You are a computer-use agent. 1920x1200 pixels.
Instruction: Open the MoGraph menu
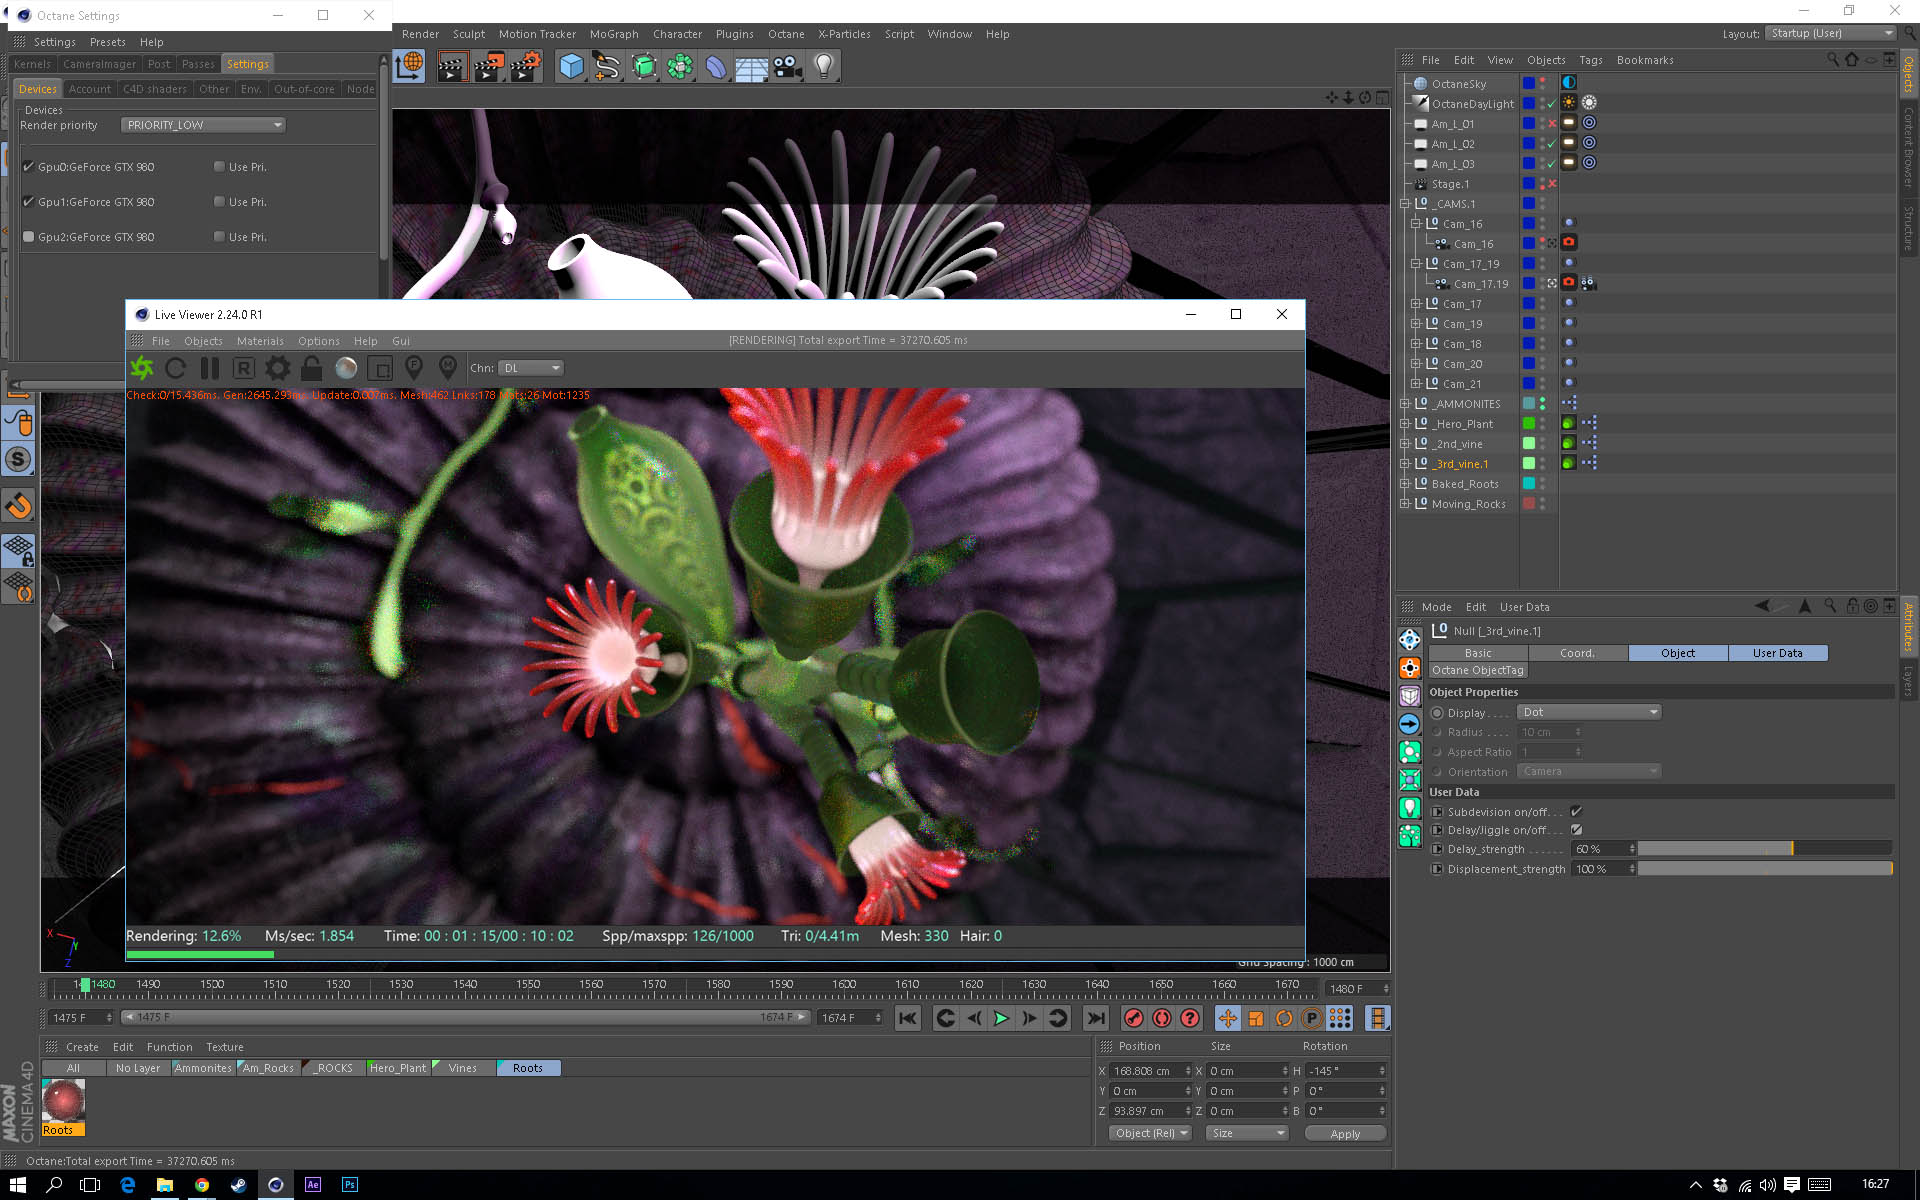click(x=613, y=34)
